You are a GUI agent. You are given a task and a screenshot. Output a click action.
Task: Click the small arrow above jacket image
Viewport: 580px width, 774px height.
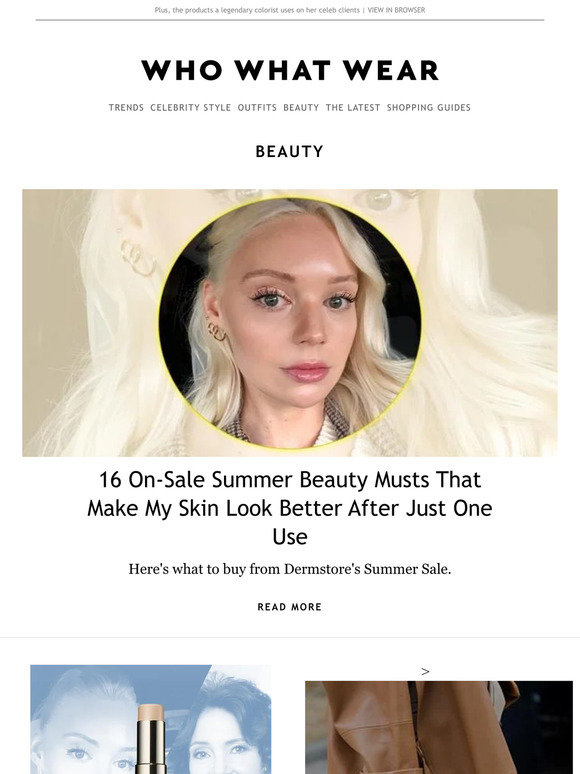[x=425, y=671]
